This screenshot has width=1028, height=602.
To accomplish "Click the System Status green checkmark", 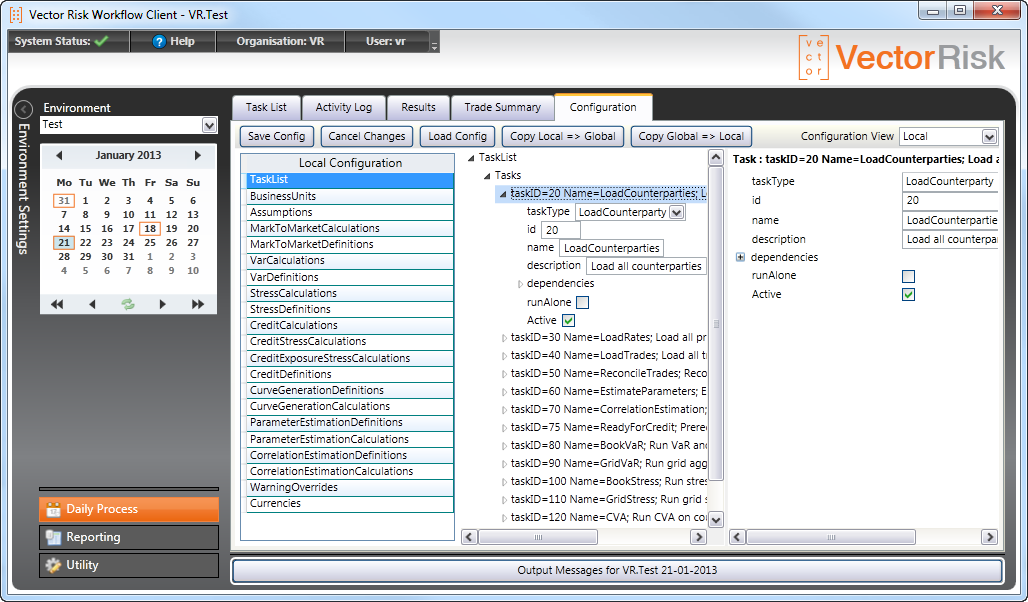I will pos(102,41).
